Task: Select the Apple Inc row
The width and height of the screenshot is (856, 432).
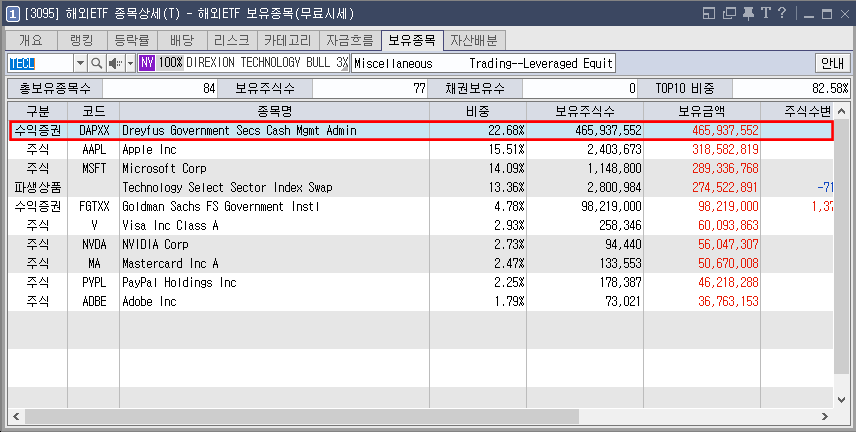Action: [421, 150]
